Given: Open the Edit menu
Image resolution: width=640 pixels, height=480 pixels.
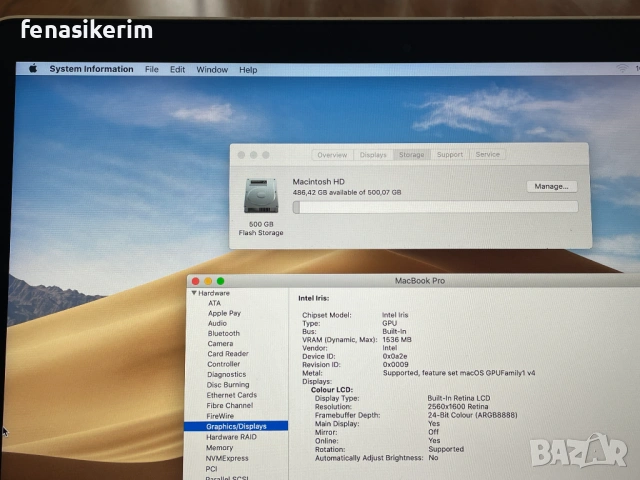Looking at the screenshot, I should [178, 69].
